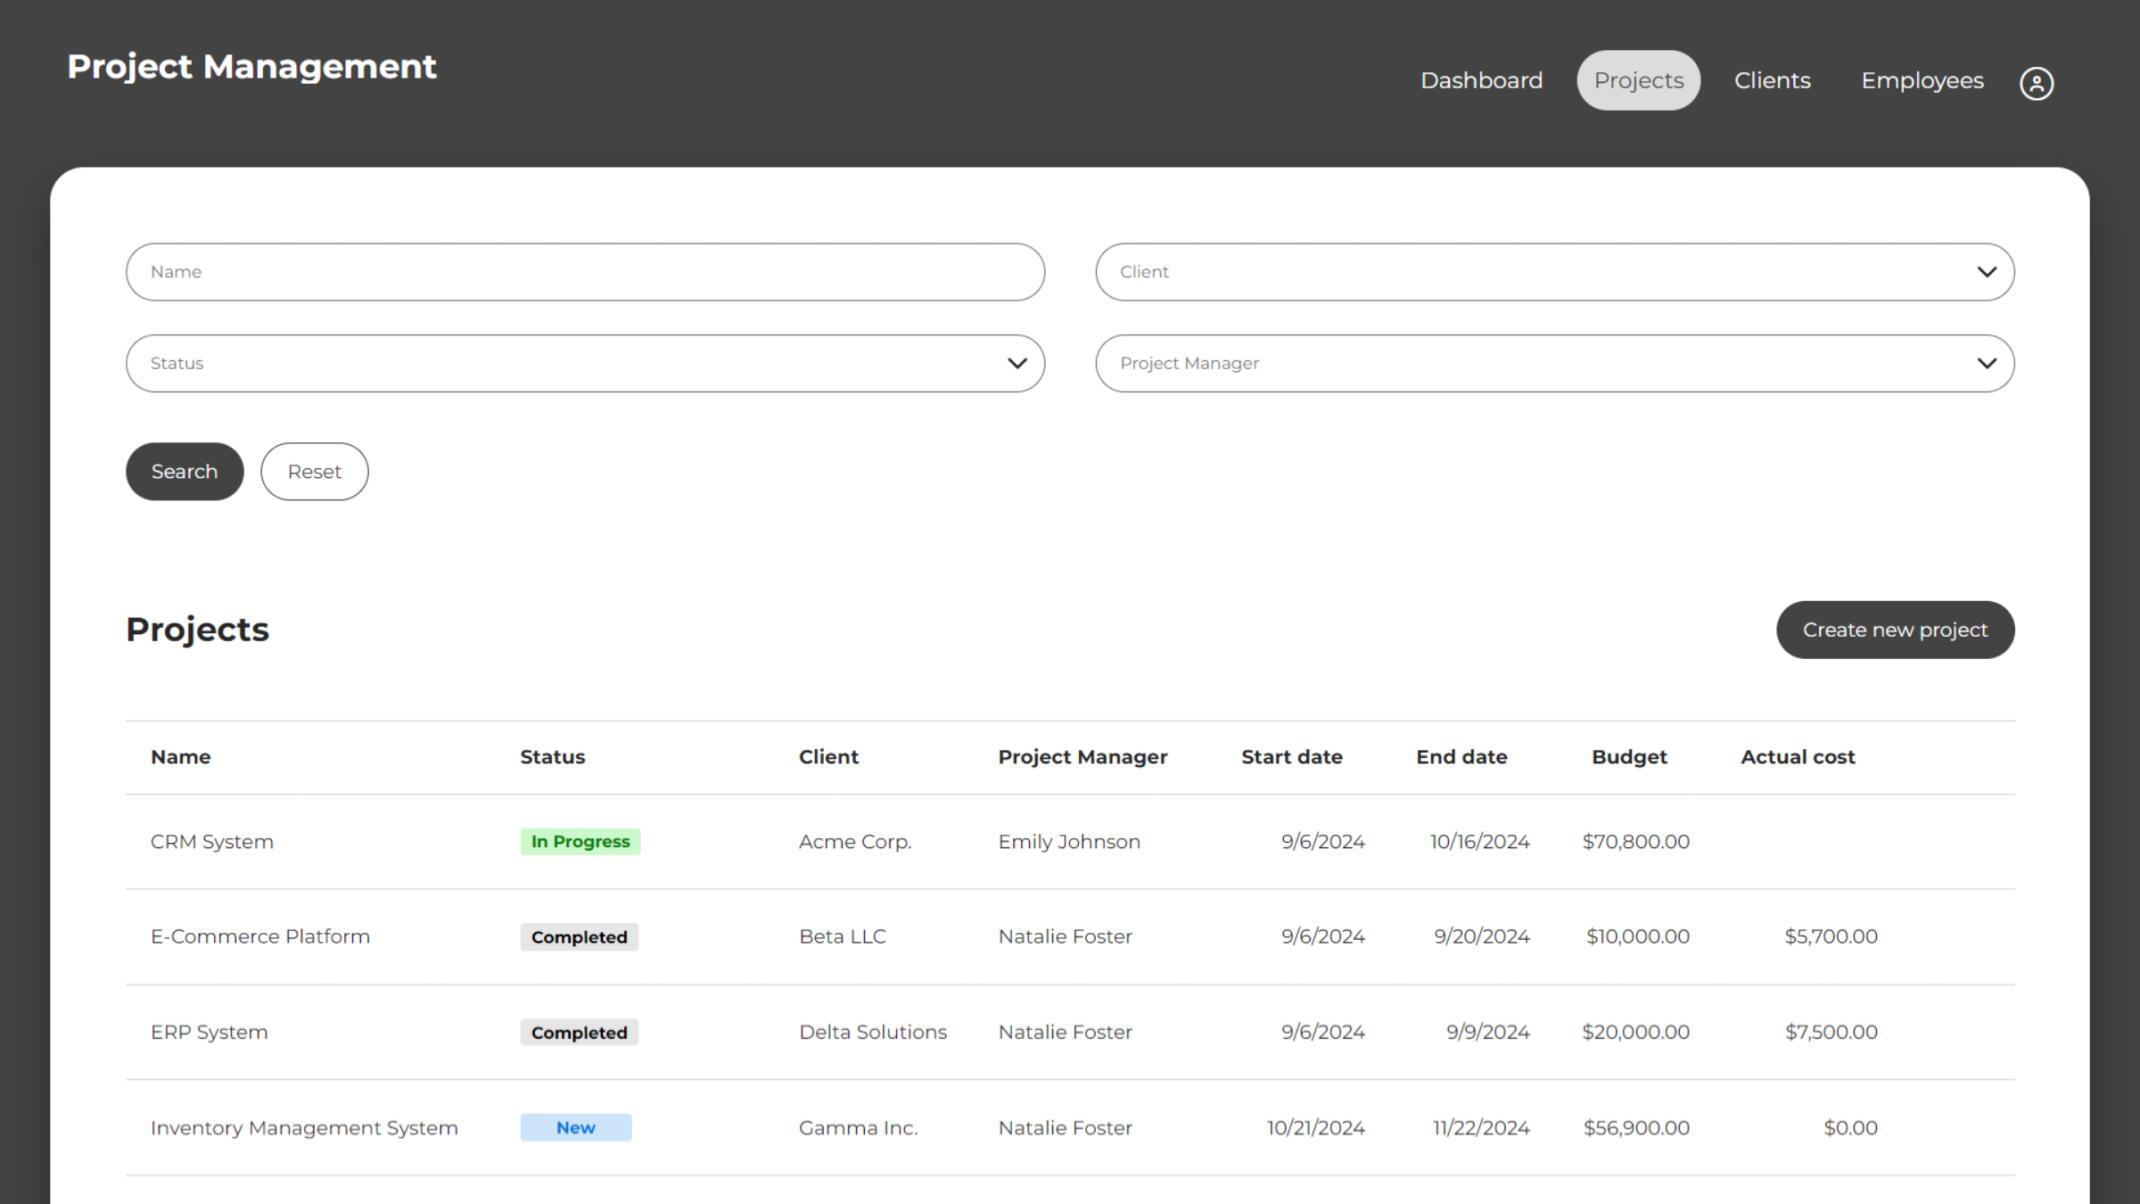Click the Name input field
This screenshot has height=1204, width=2140.
click(x=584, y=271)
